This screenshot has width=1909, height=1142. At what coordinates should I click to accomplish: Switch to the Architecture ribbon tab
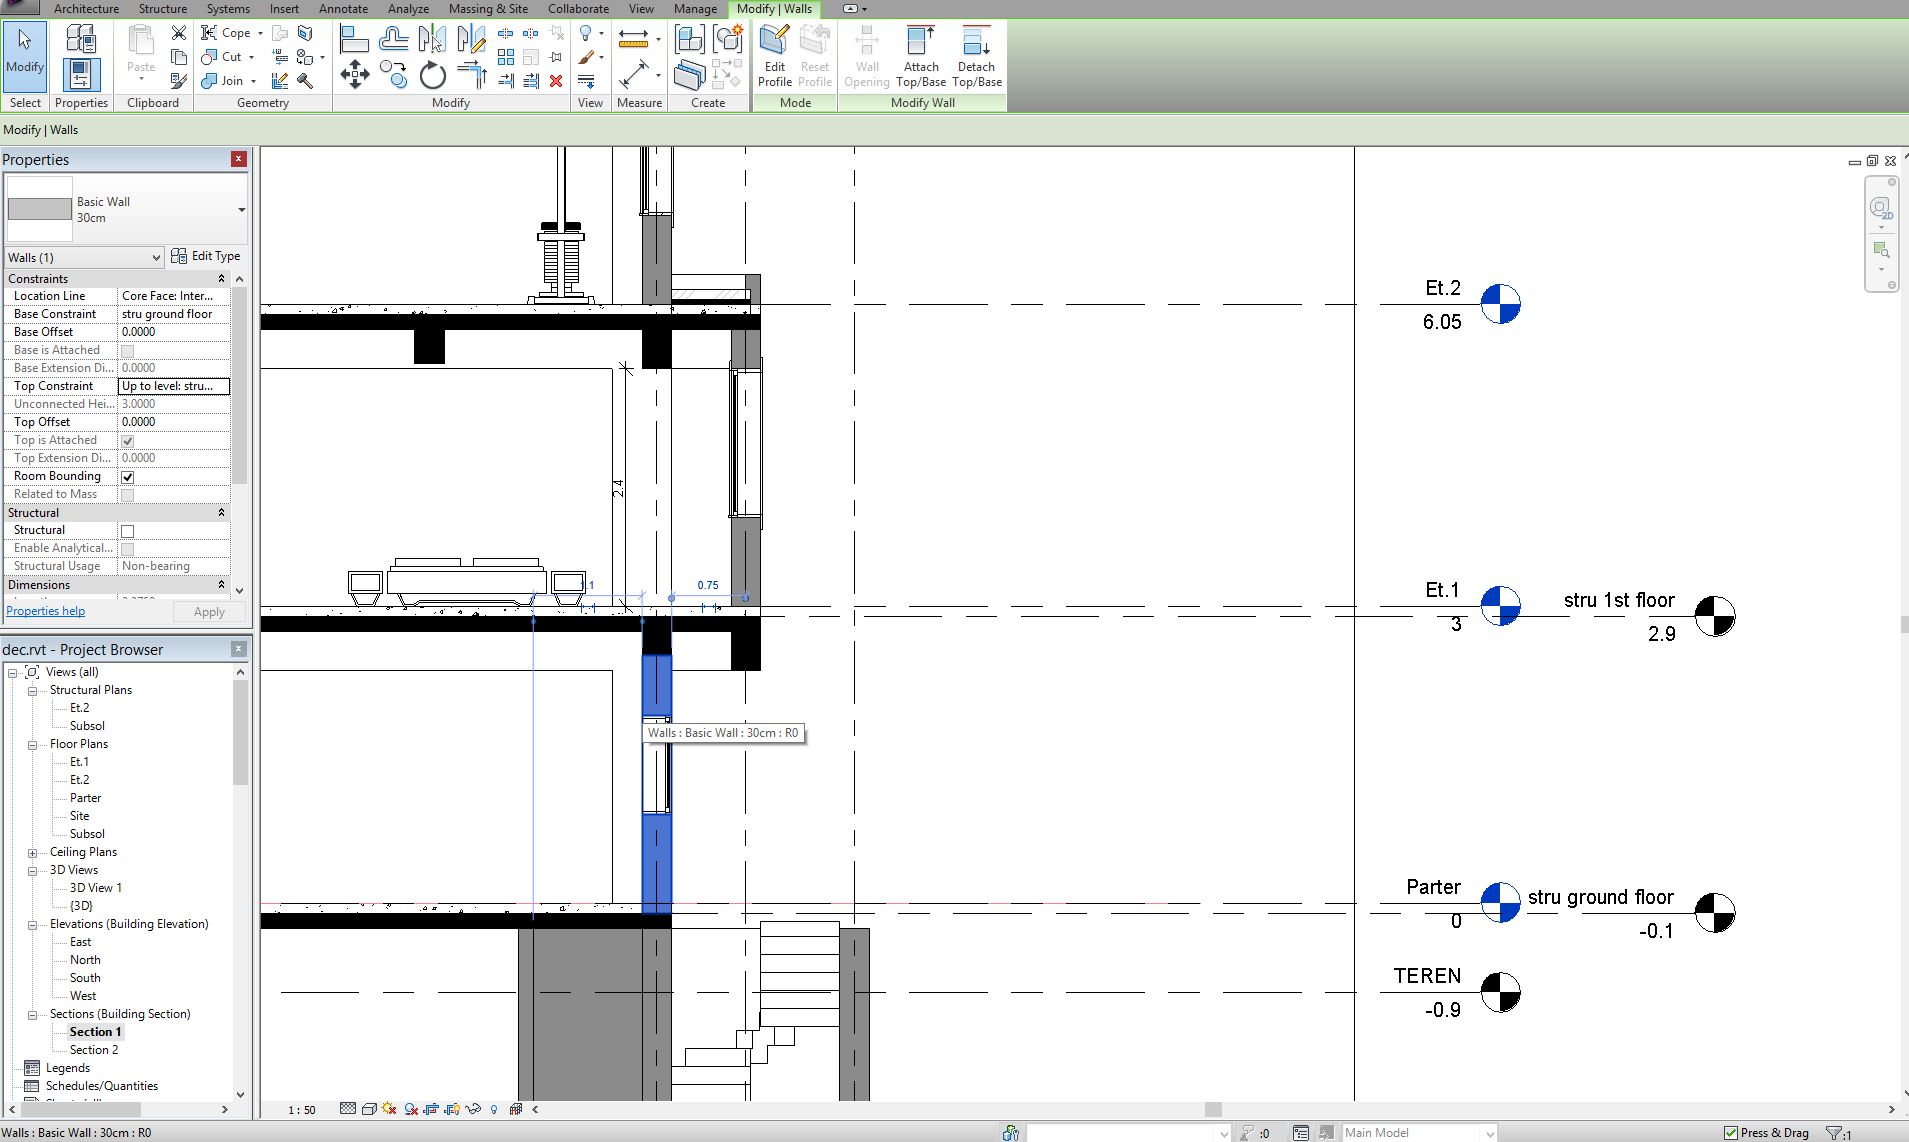(x=86, y=9)
